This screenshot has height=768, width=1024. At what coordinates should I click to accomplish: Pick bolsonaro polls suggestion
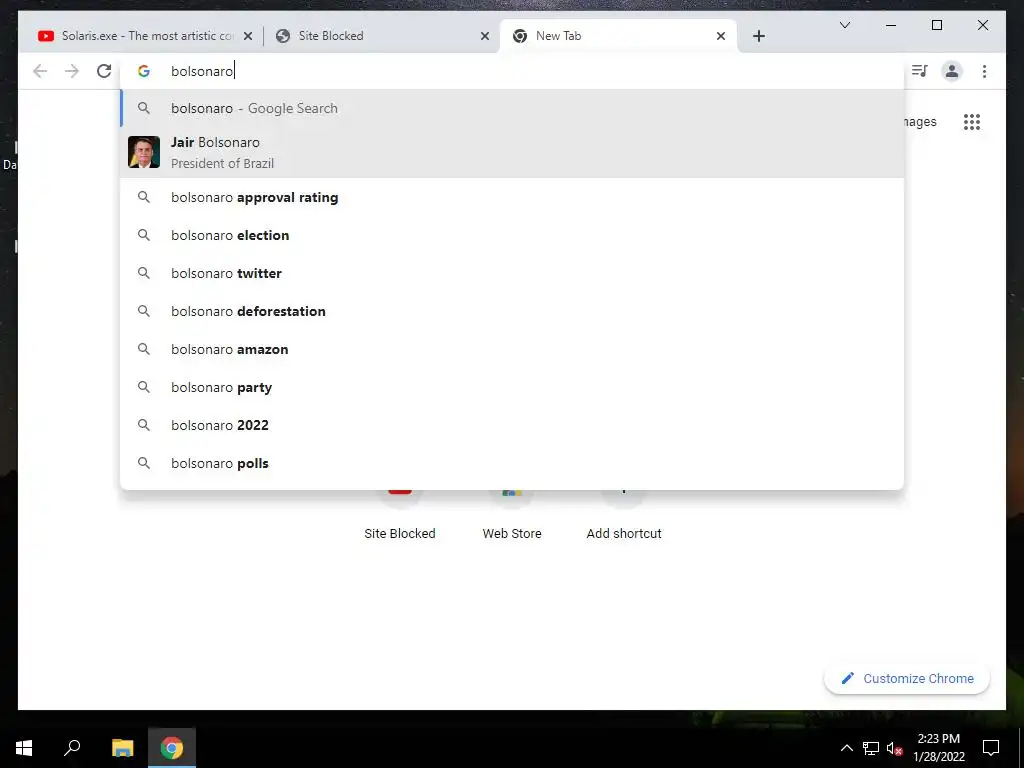pos(513,463)
